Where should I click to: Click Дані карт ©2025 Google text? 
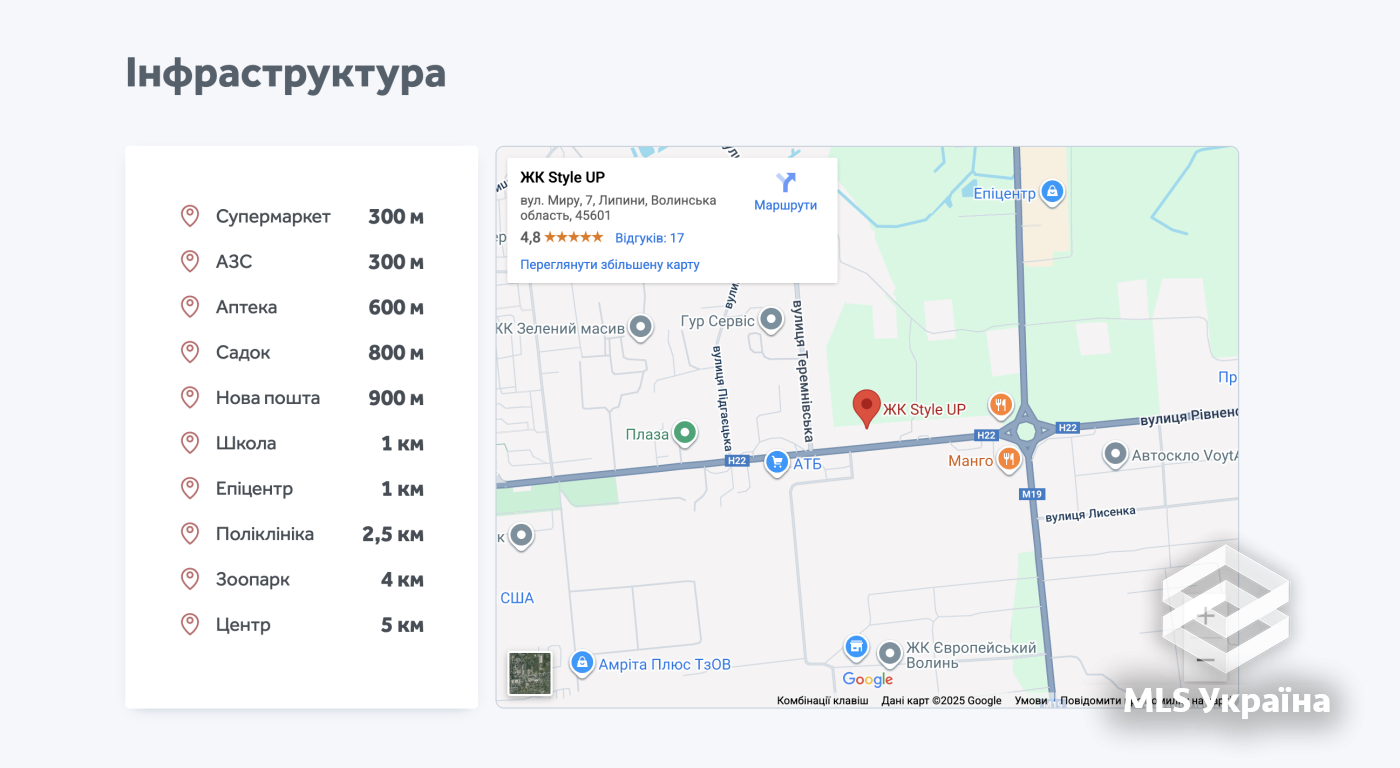click(x=941, y=701)
